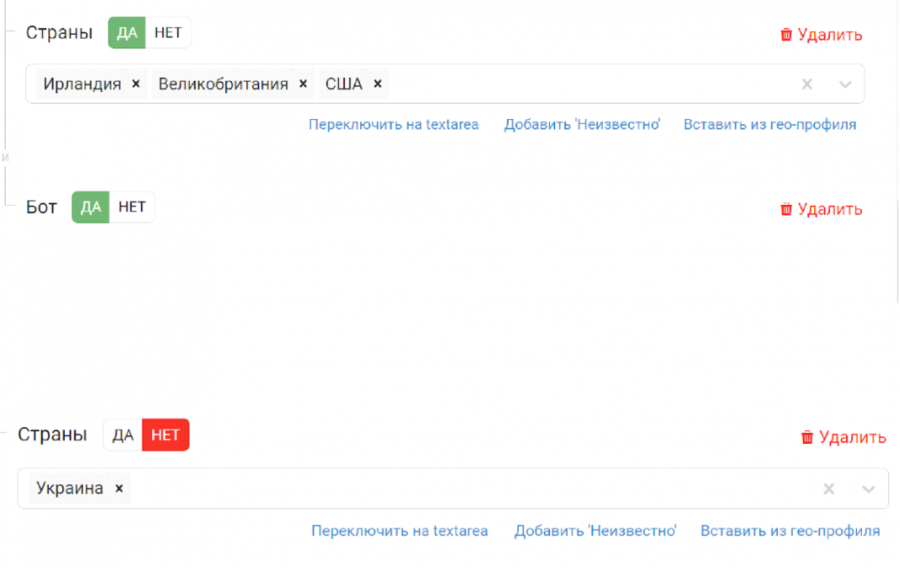Delete the bottom Страны filter via Удалить
The width and height of the screenshot is (900, 568).
pyautogui.click(x=844, y=437)
